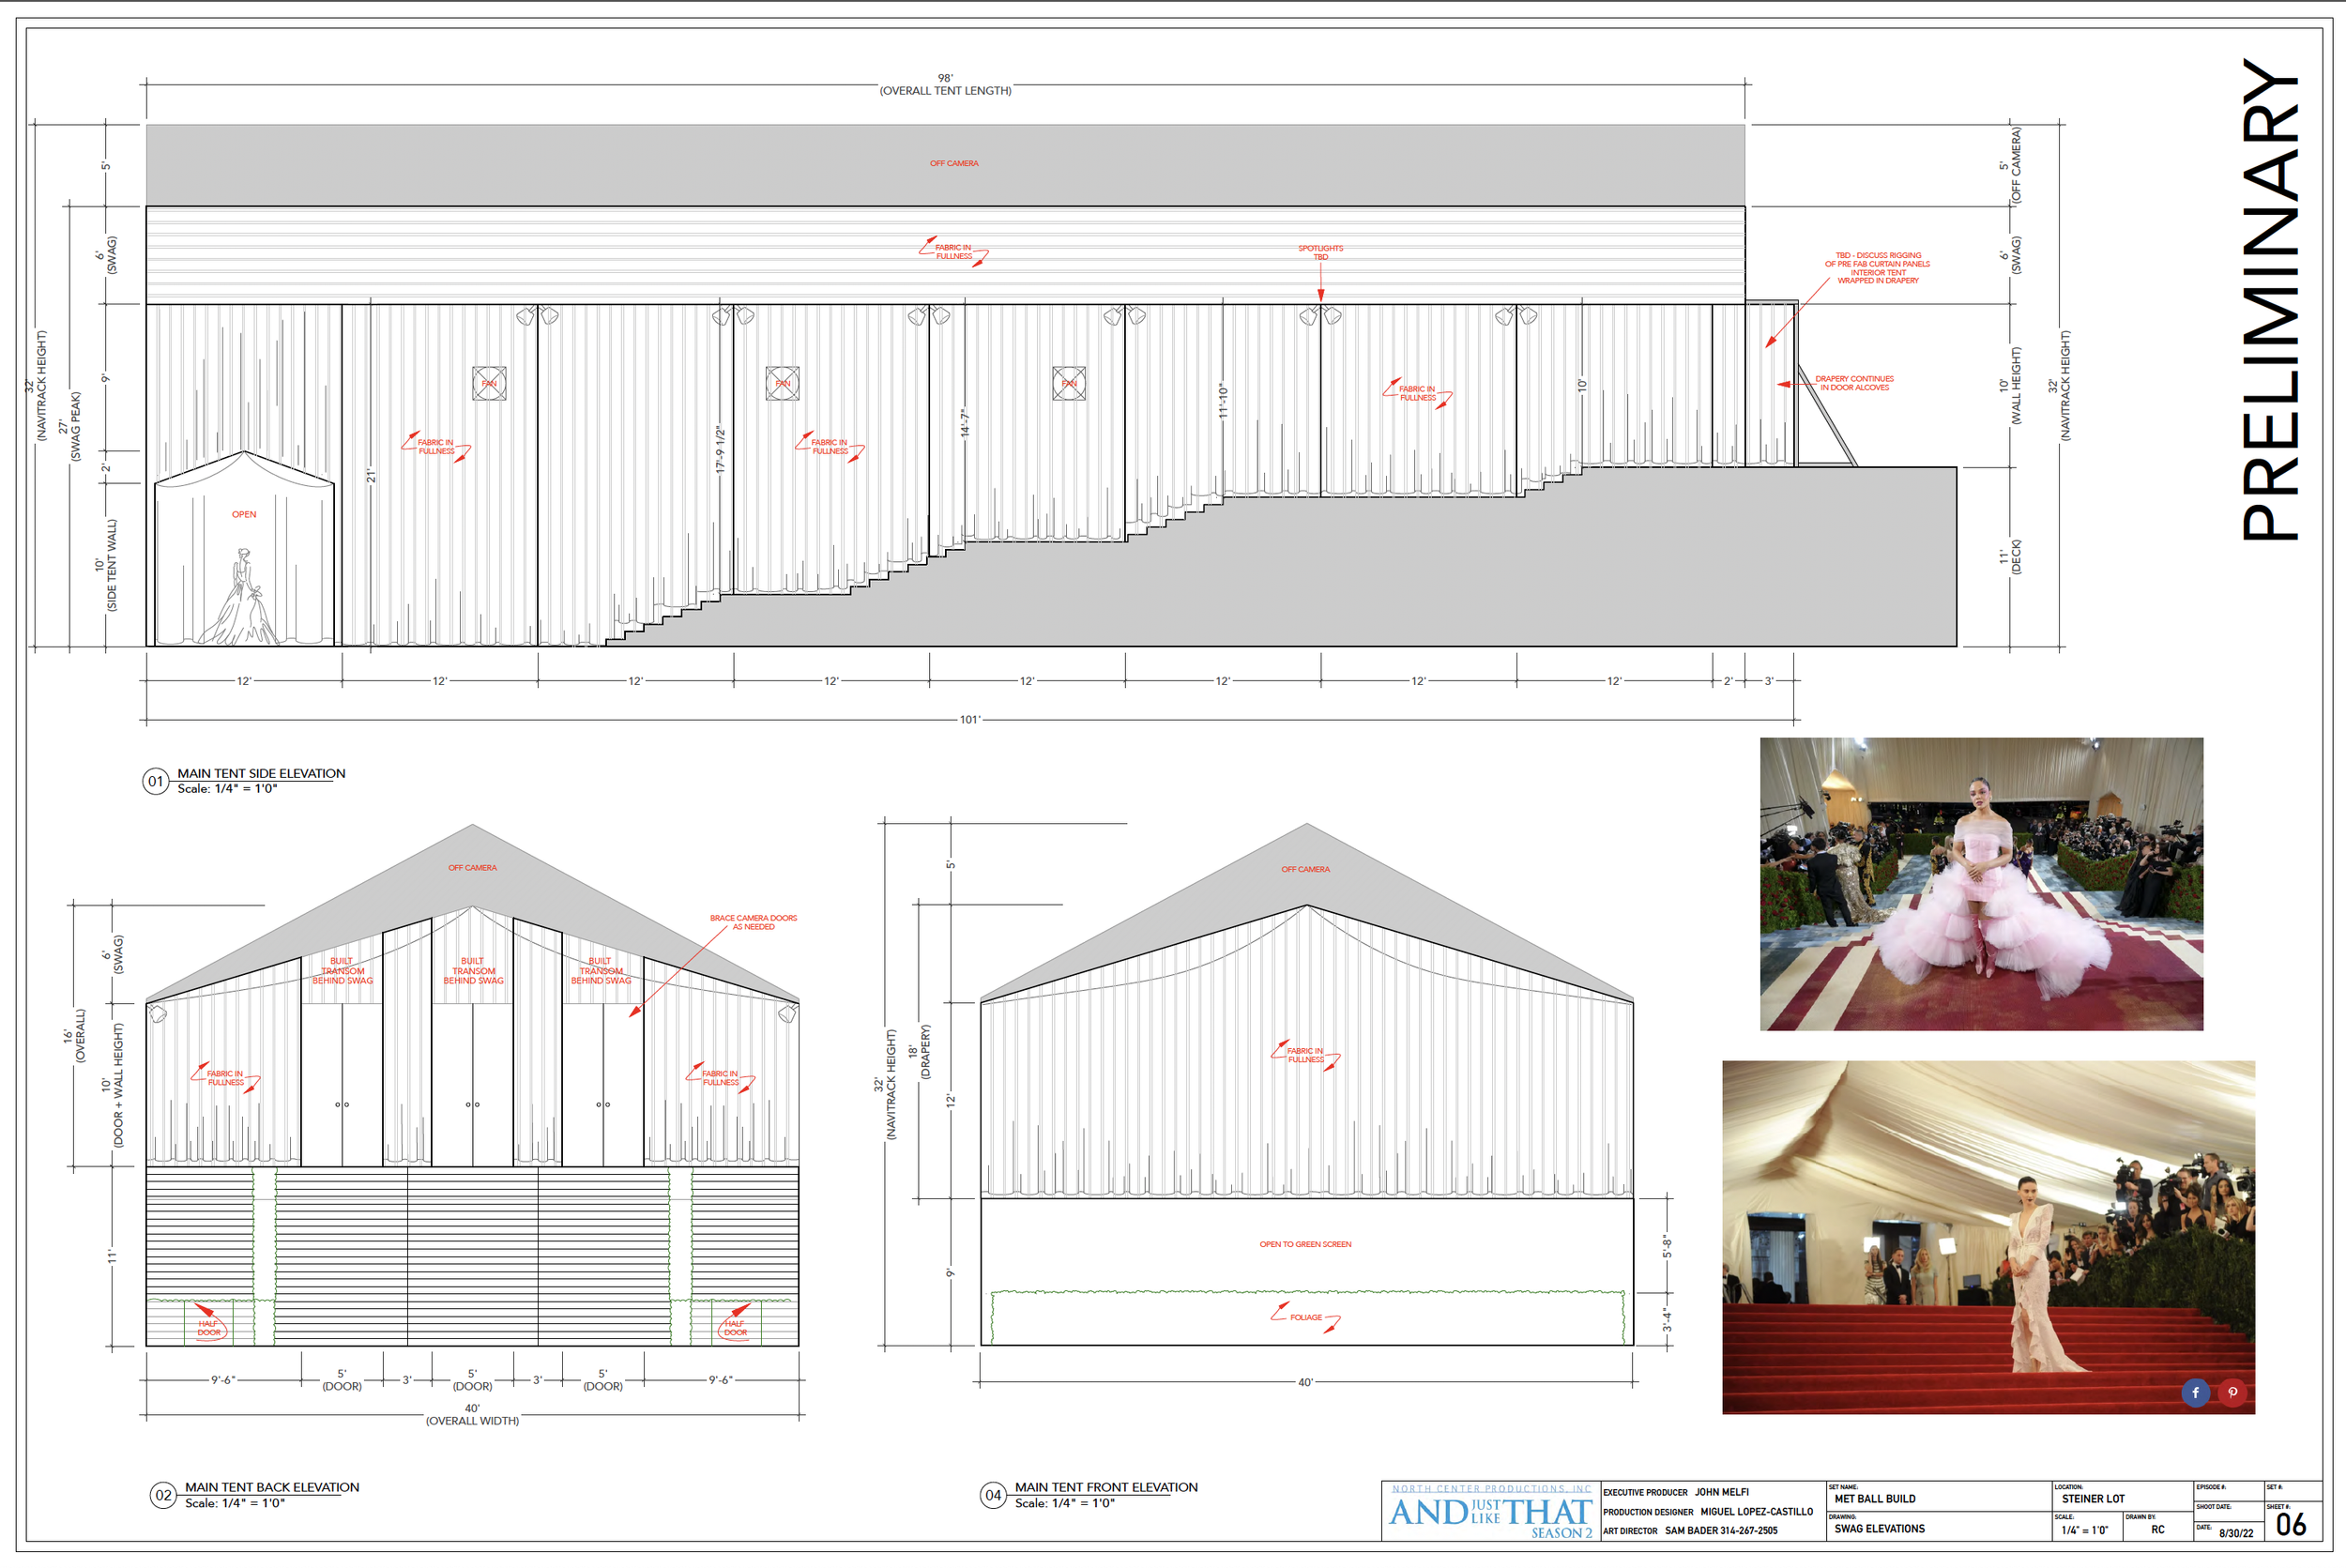Click the gown figure in tent opening
The image size is (2346, 1568).
tap(241, 597)
